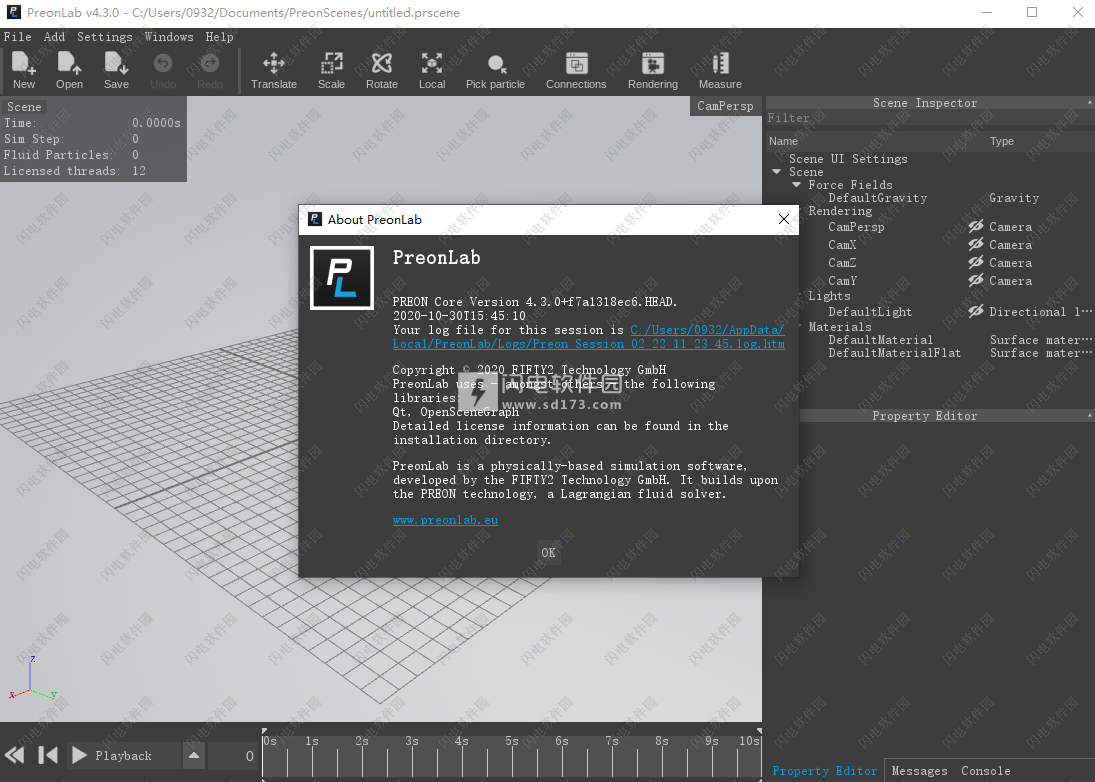1095x782 pixels.
Task: Select the CamY tree item
Action: (842, 281)
